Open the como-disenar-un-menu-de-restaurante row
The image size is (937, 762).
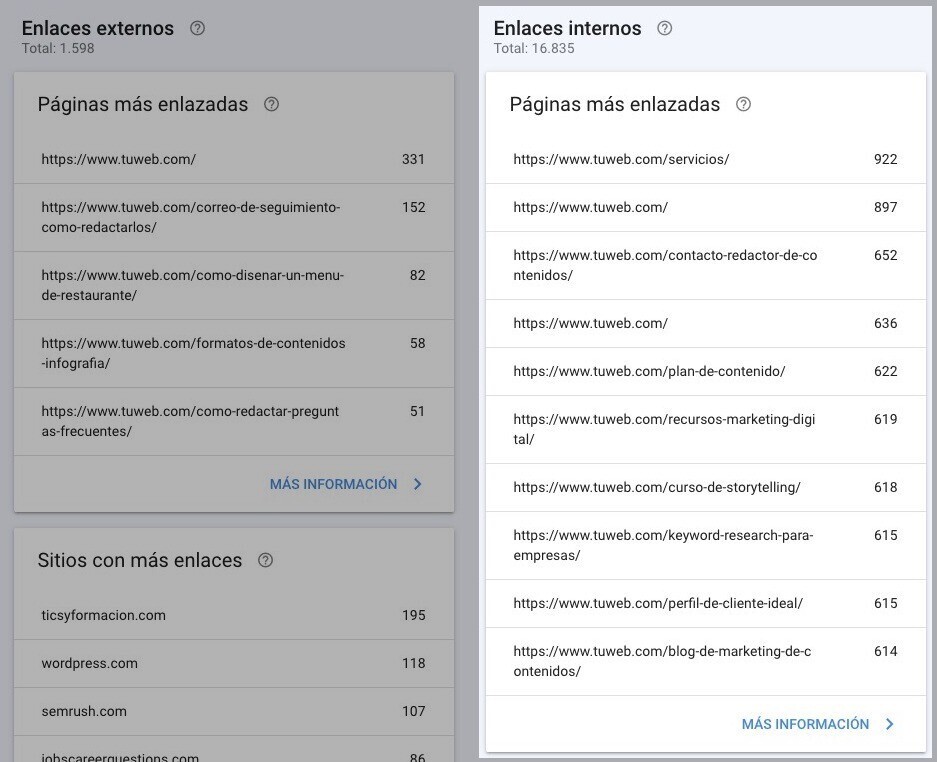pos(234,286)
